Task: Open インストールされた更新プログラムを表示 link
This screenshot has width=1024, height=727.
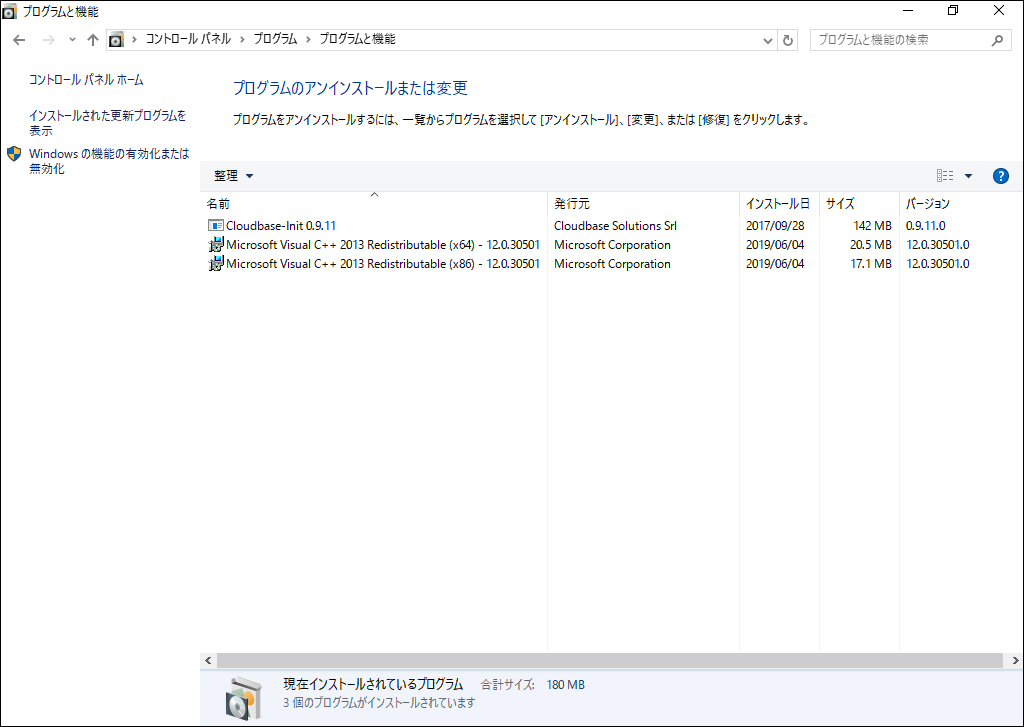Action: pyautogui.click(x=108, y=123)
